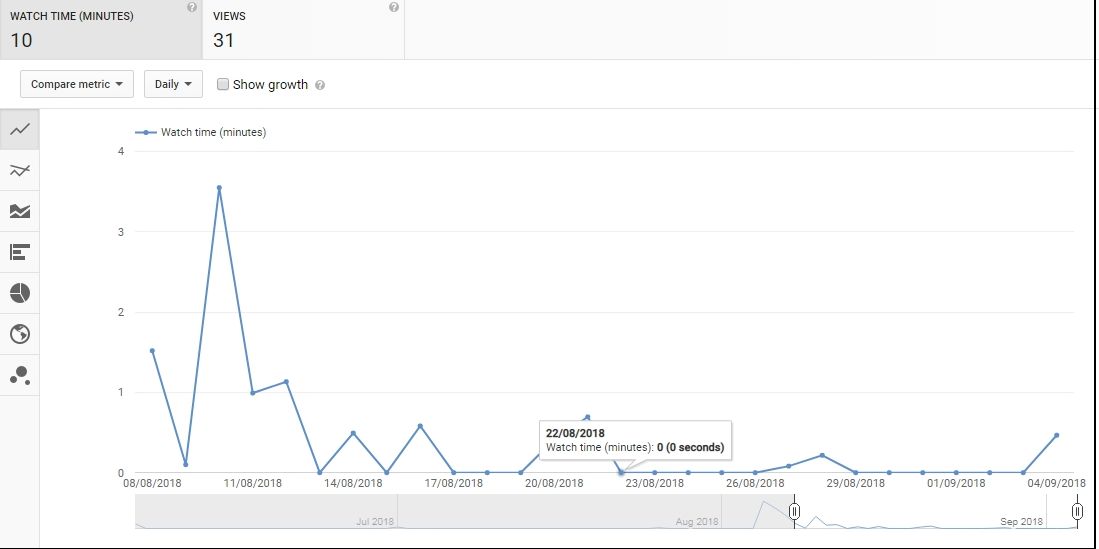Viewport: 1099px width, 549px height.
Task: Switch to multi-line chart icon
Action: click(x=20, y=170)
